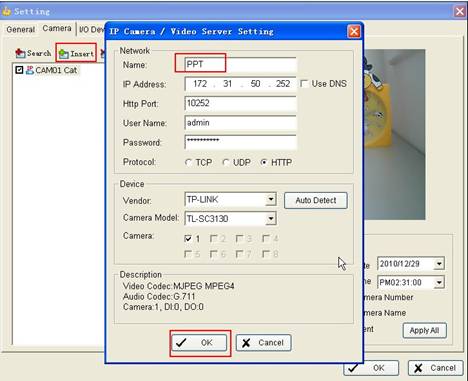Select the CAM01 Cat camera entry
This screenshot has width=468, height=381.
click(56, 70)
